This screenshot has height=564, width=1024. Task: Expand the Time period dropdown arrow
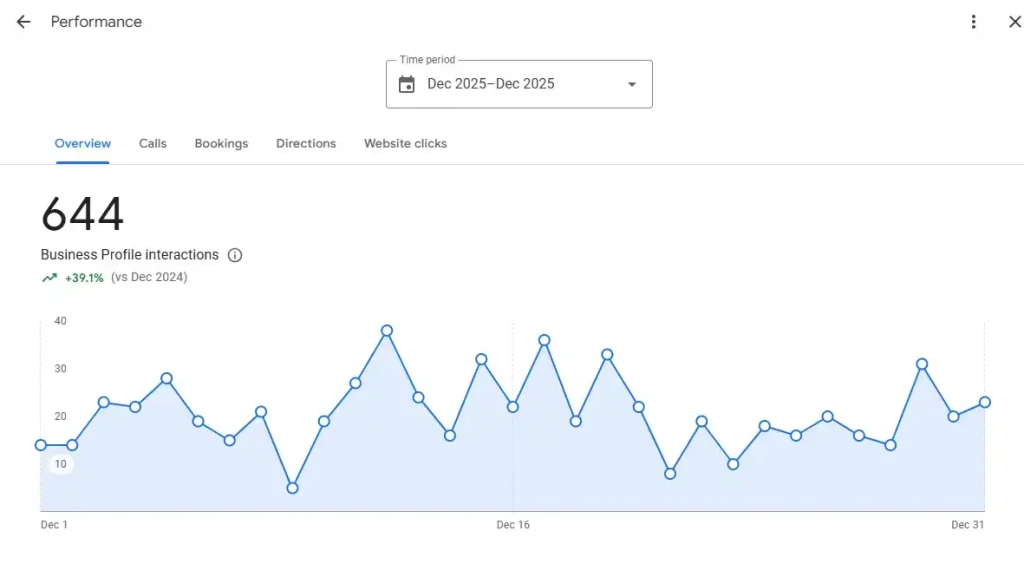tap(631, 84)
